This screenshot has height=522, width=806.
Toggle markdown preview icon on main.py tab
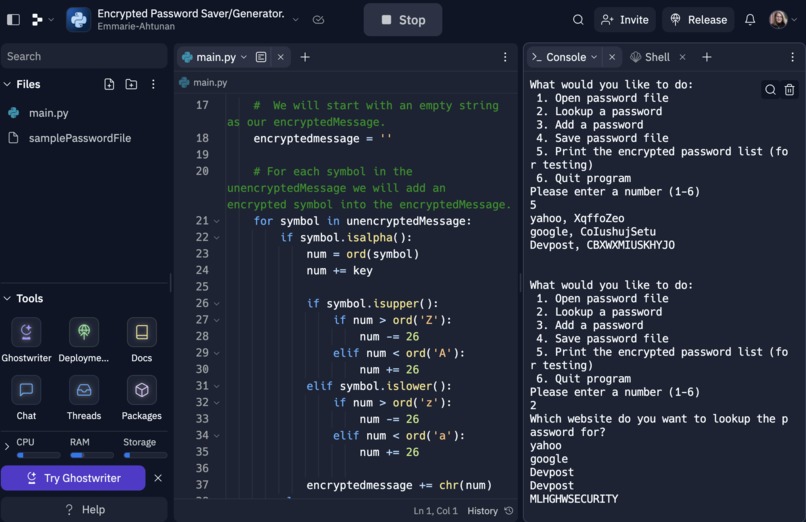[x=261, y=57]
